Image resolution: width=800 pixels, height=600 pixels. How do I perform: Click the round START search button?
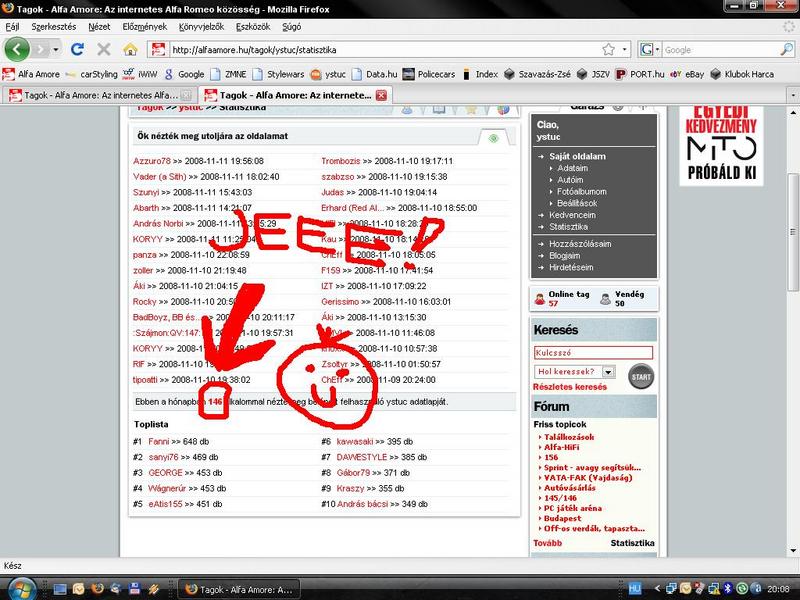641,377
